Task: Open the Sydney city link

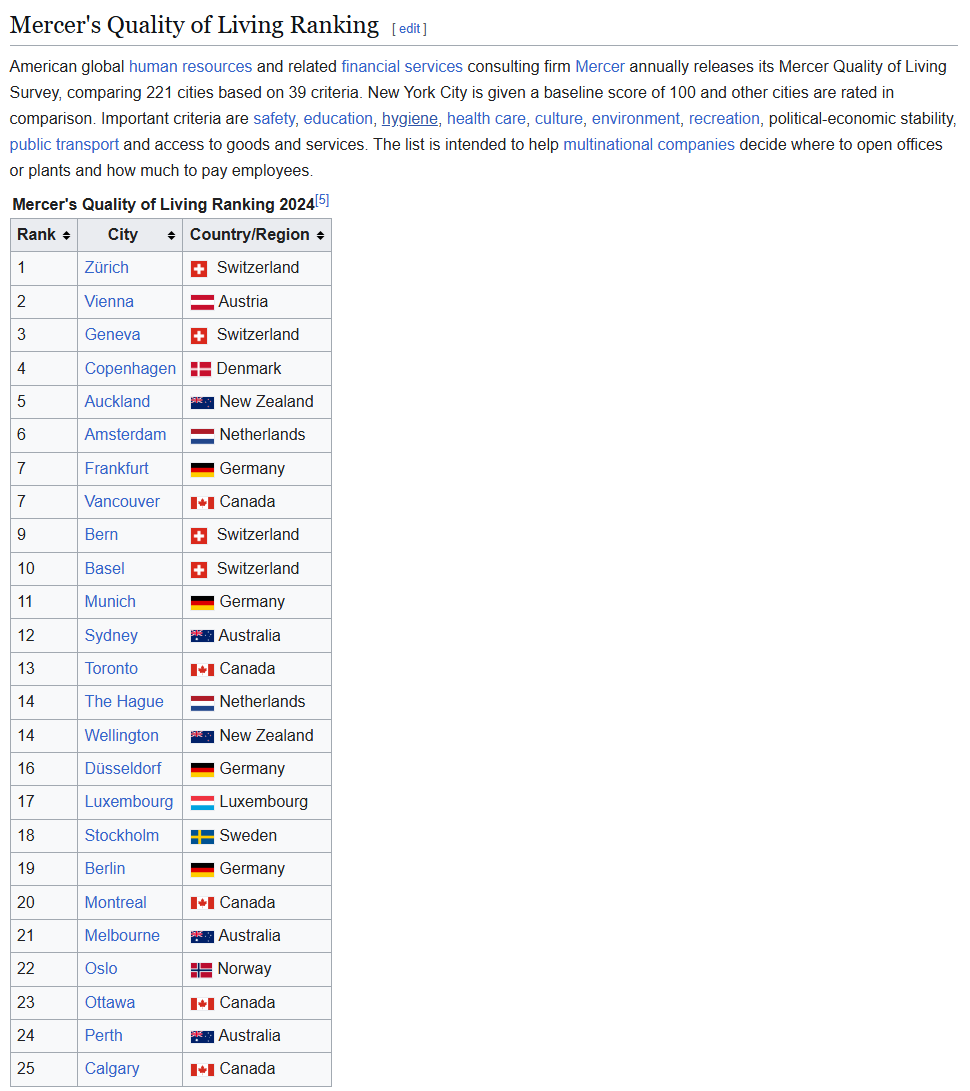Action: pos(111,636)
